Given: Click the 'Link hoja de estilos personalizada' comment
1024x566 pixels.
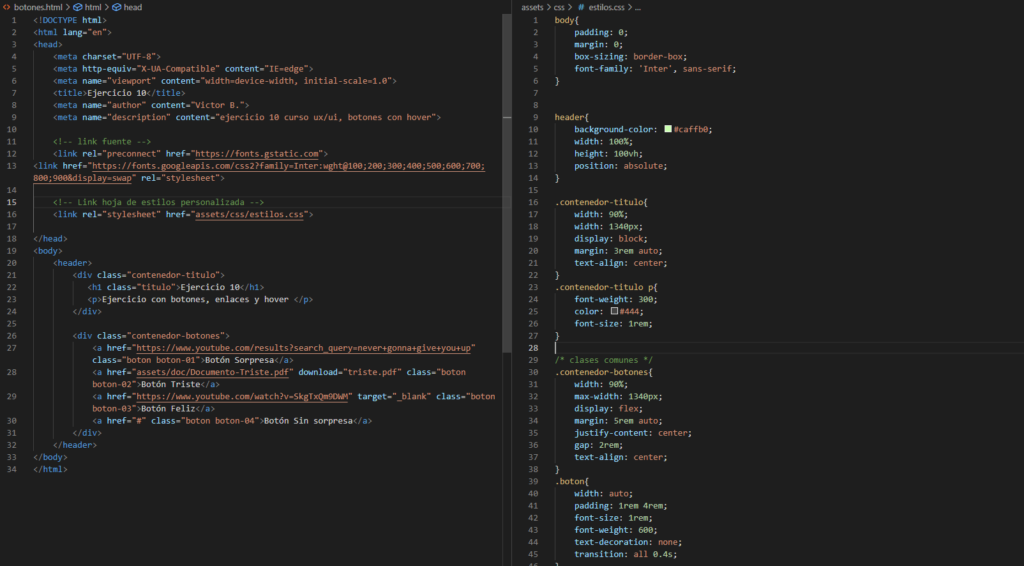Looking at the screenshot, I should click(x=159, y=202).
